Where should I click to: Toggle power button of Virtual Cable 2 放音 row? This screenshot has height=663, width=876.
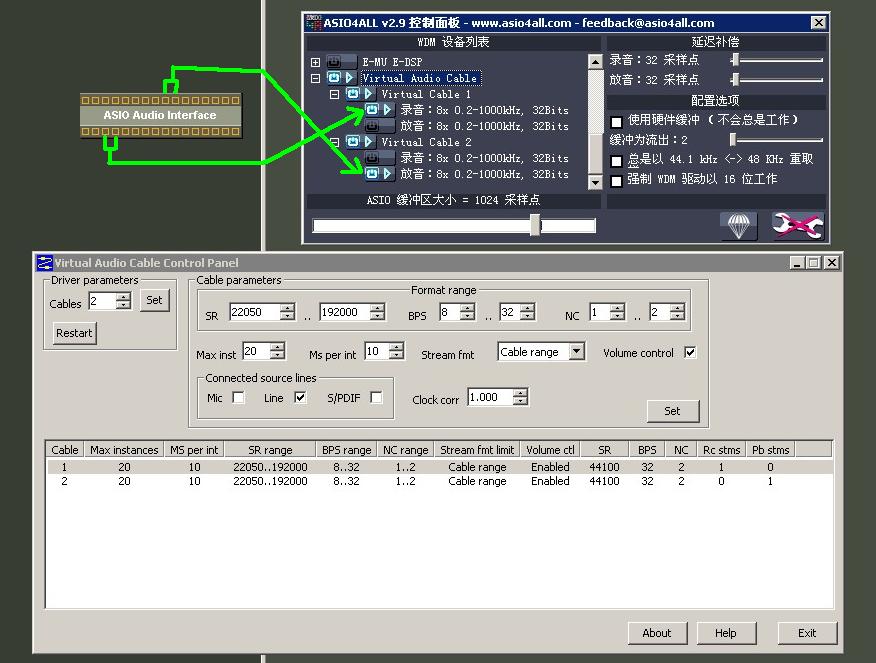coord(372,174)
